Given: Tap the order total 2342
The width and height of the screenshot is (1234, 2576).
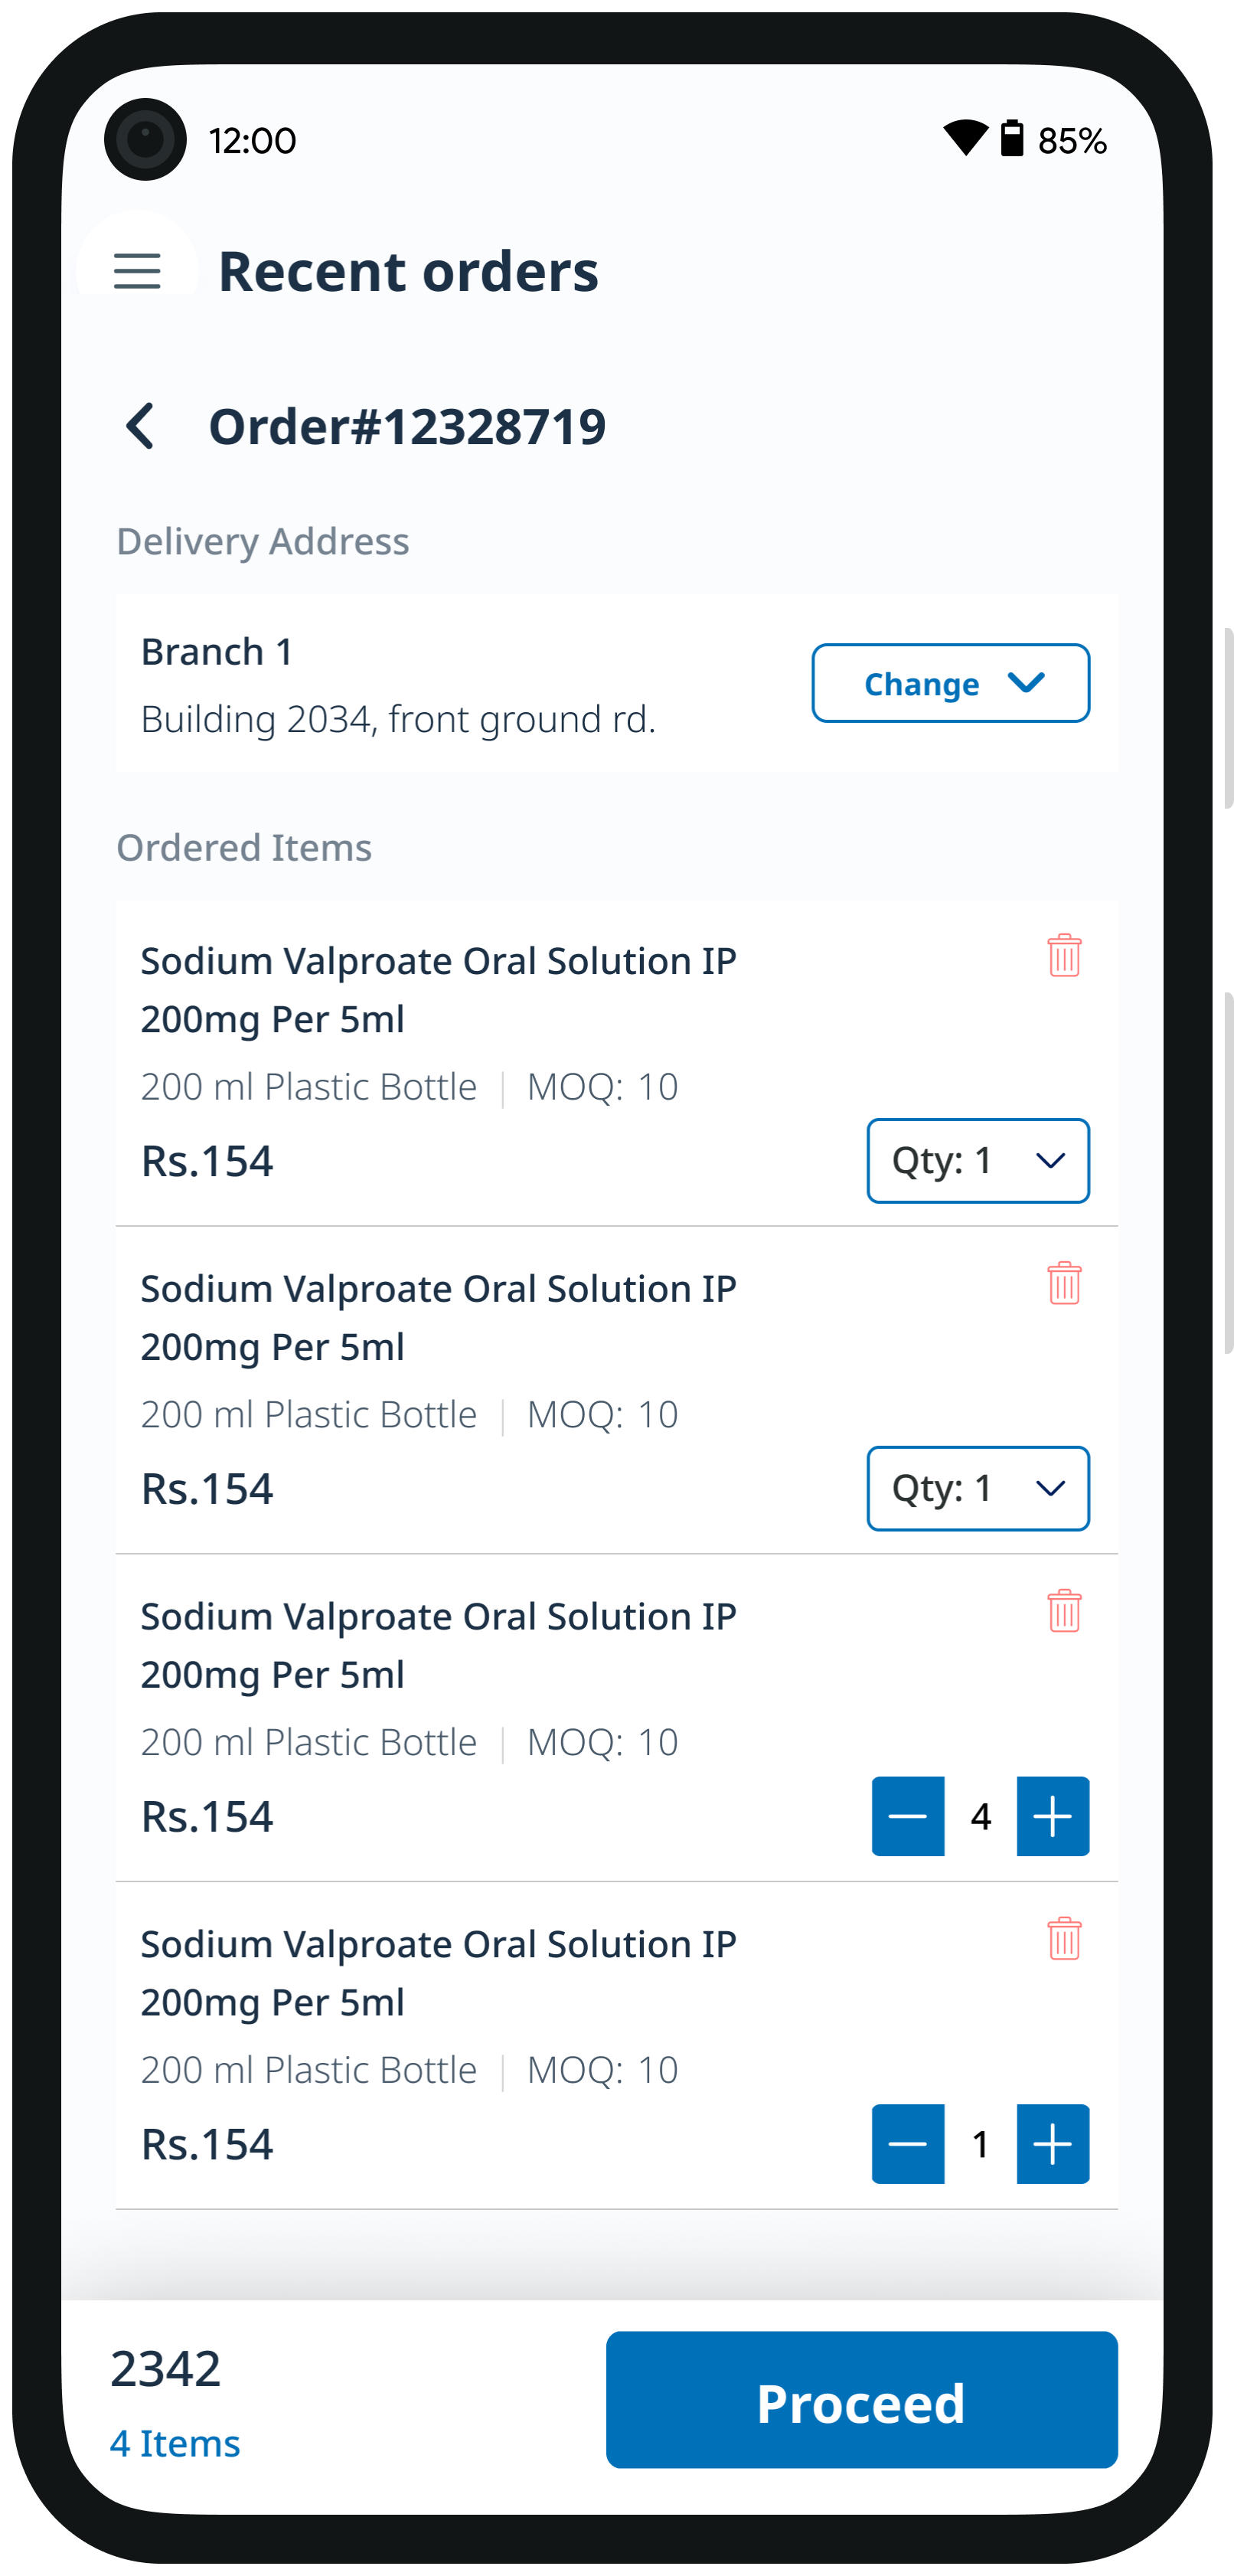Looking at the screenshot, I should coord(166,2369).
